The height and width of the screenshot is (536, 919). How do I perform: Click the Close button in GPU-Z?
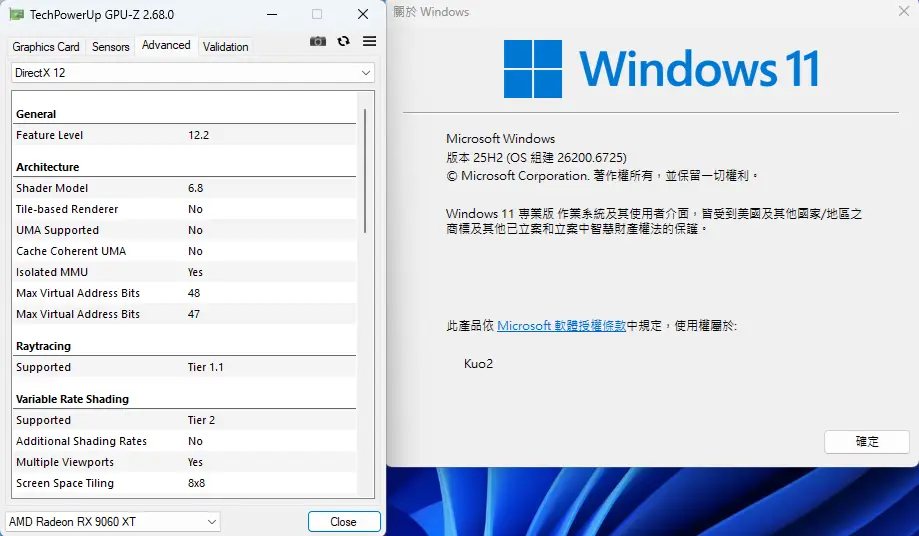point(343,522)
